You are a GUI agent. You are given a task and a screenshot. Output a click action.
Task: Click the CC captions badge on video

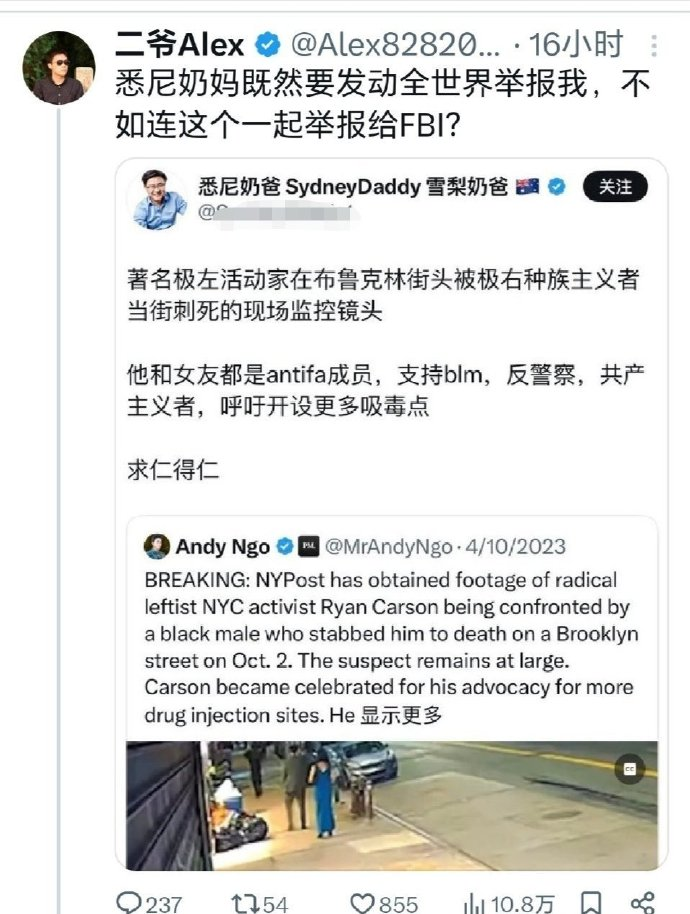pos(630,769)
